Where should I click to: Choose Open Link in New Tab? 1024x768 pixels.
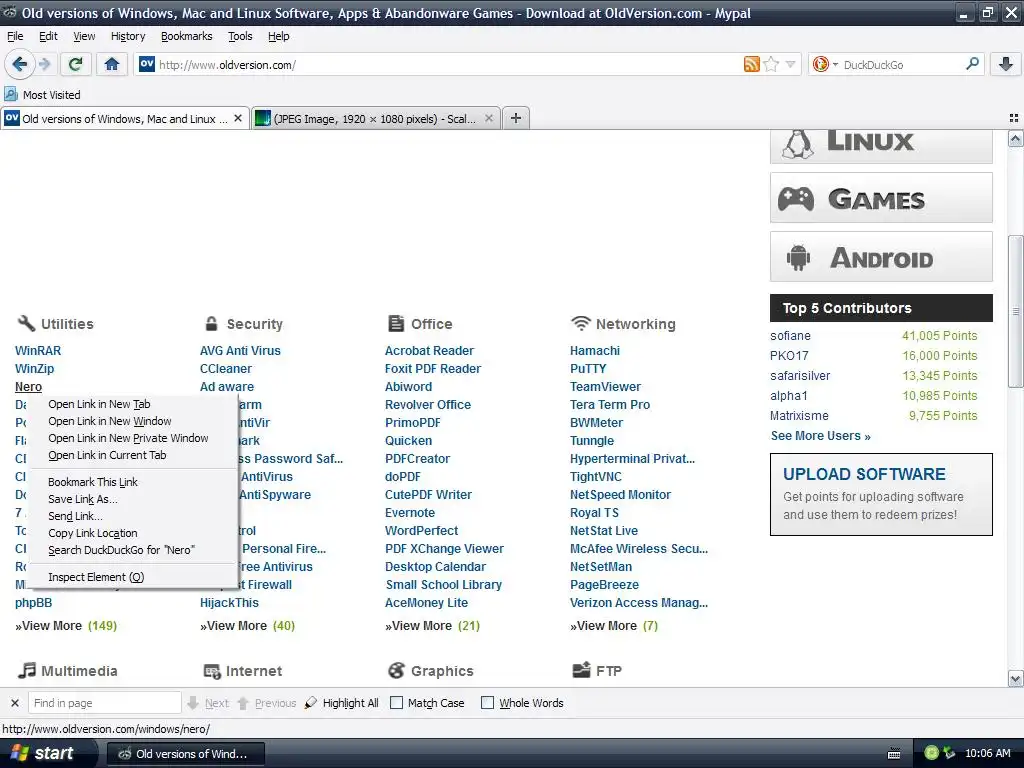click(99, 404)
